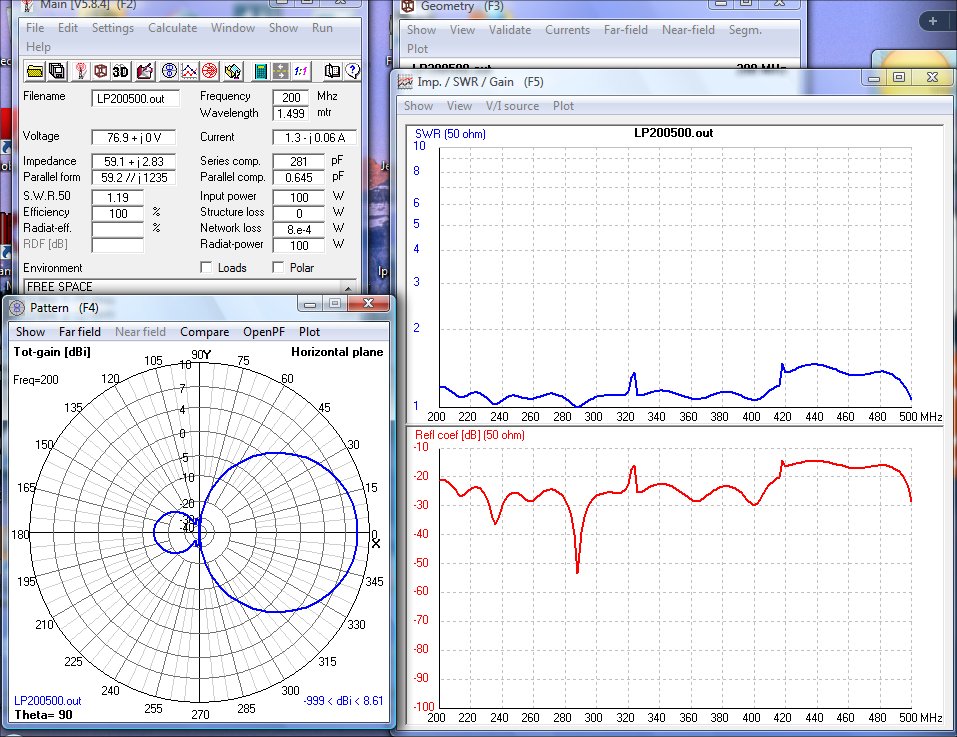957x737 pixels.
Task: Click the question mark help icon
Action: pyautogui.click(x=351, y=71)
